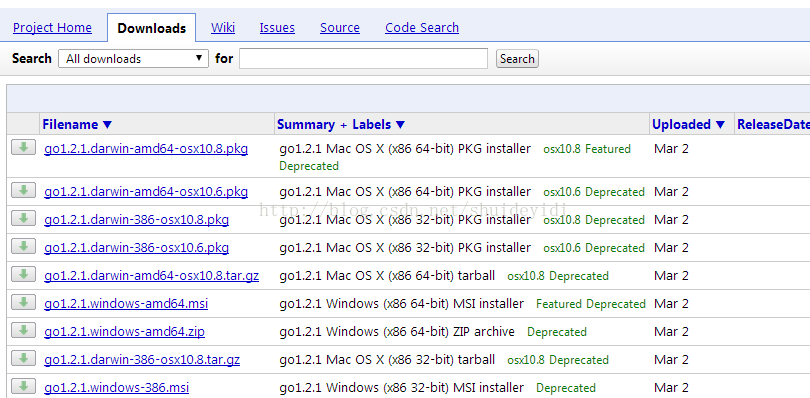Open go1.2.1.windows-amd64.msi file link
This screenshot has height=398, width=810.
[x=126, y=303]
